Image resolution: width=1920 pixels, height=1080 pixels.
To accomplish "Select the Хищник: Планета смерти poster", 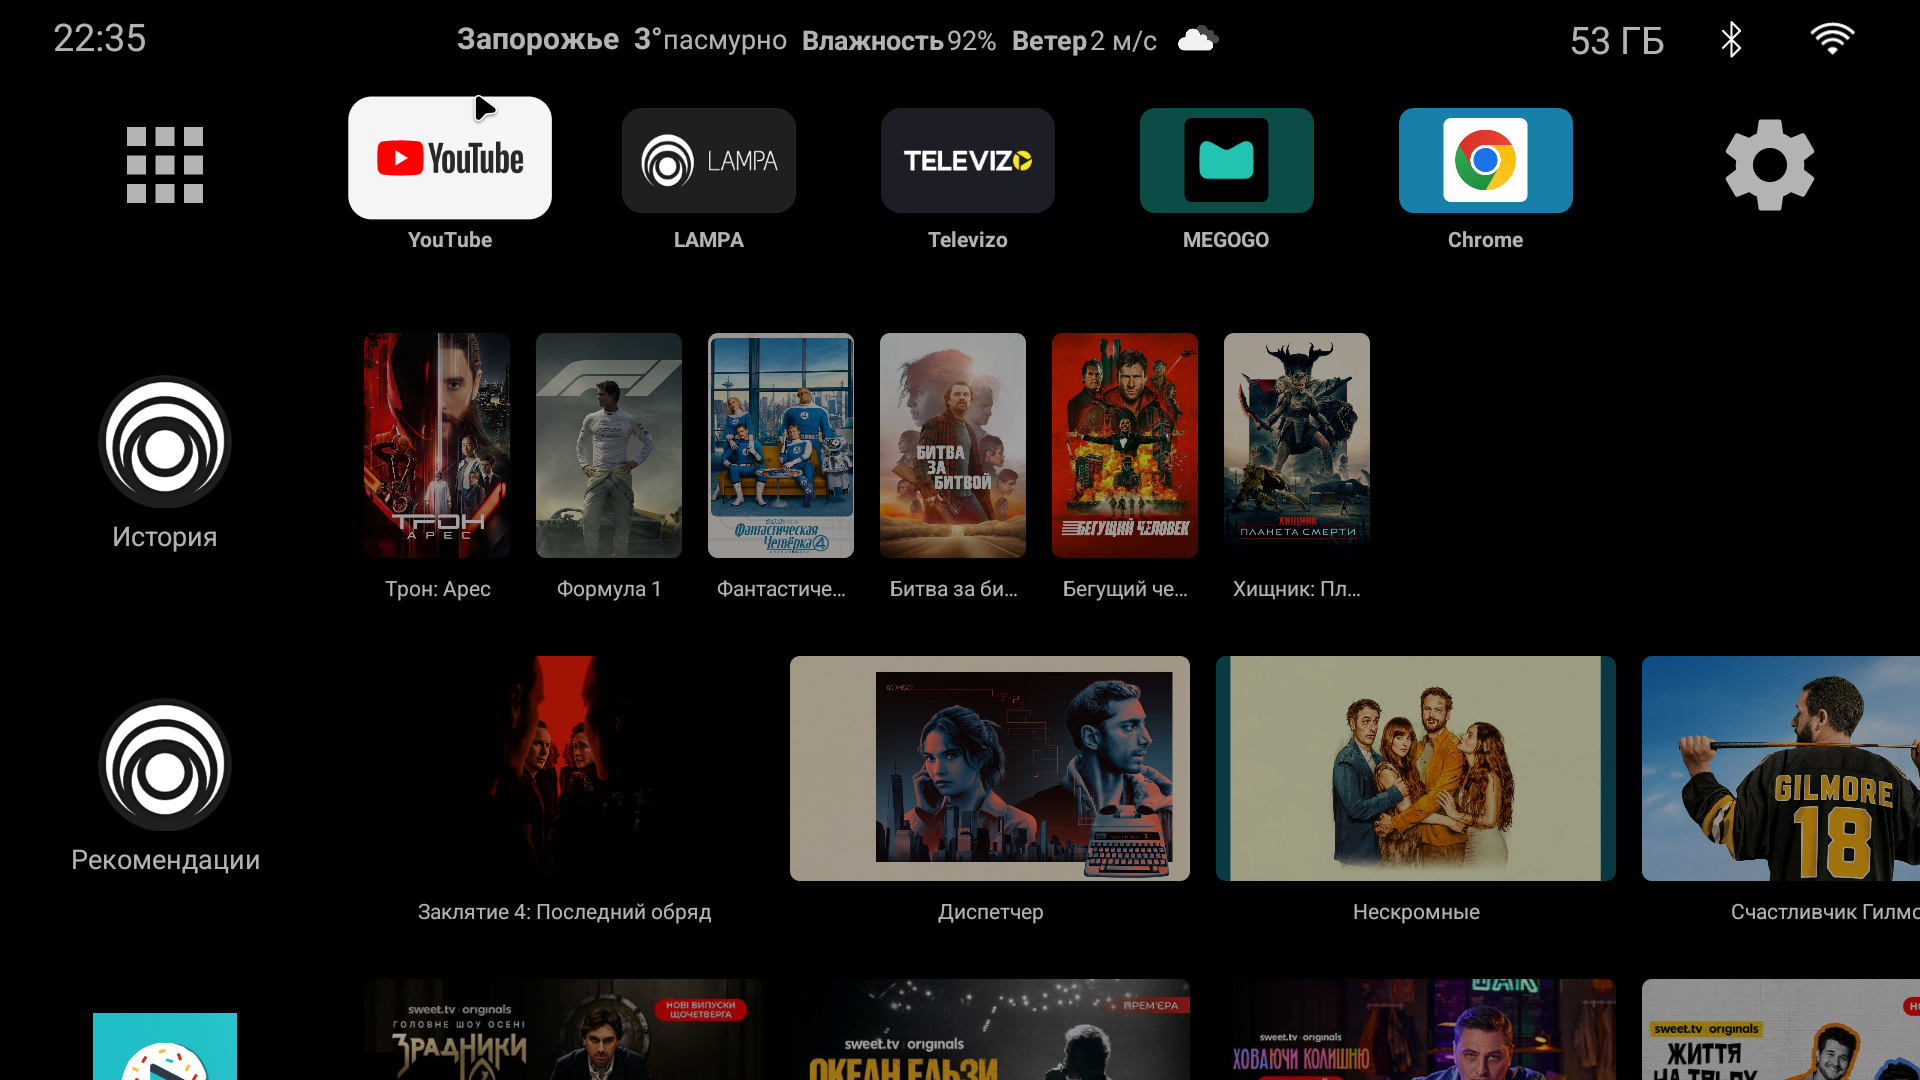I will 1297,445.
